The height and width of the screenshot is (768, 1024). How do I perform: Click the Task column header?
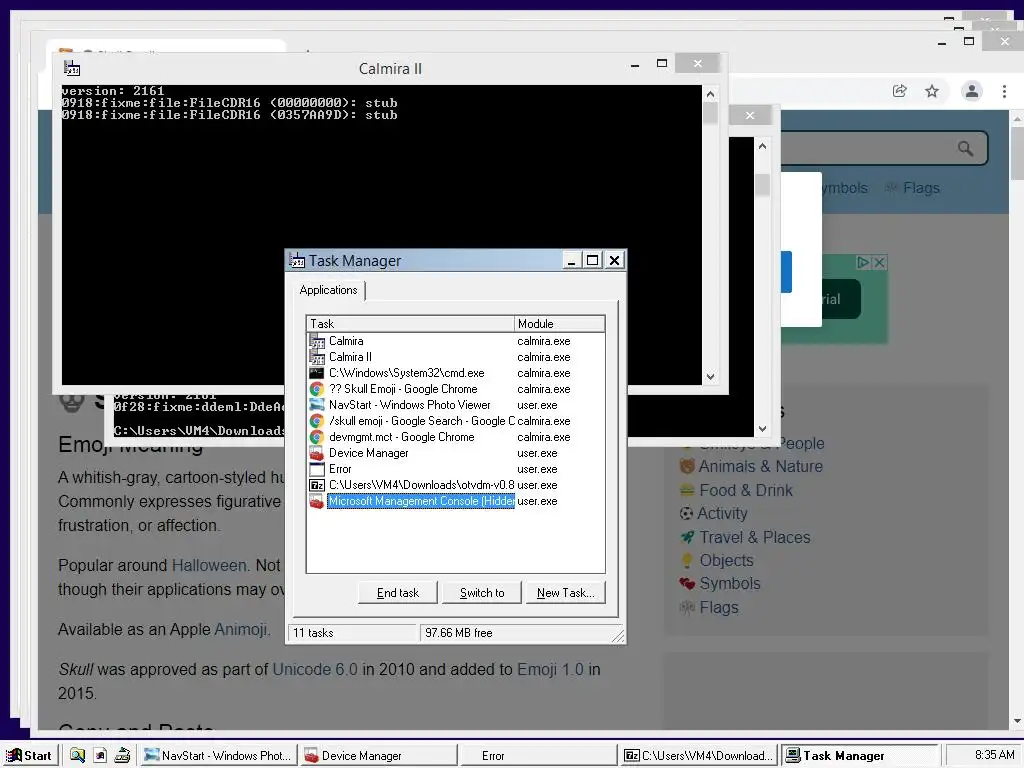tap(410, 324)
